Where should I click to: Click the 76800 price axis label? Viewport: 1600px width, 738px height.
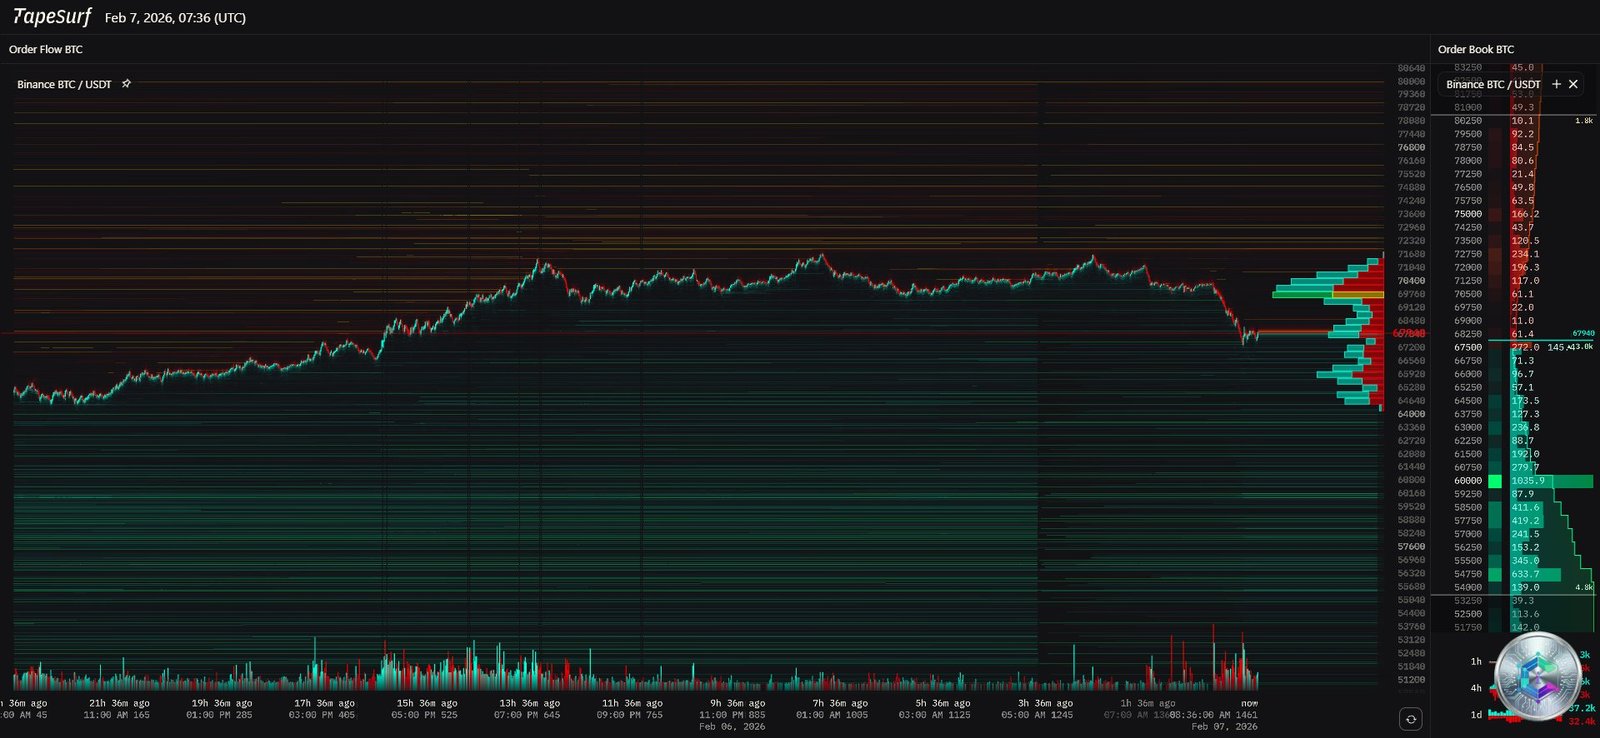[x=1411, y=147]
